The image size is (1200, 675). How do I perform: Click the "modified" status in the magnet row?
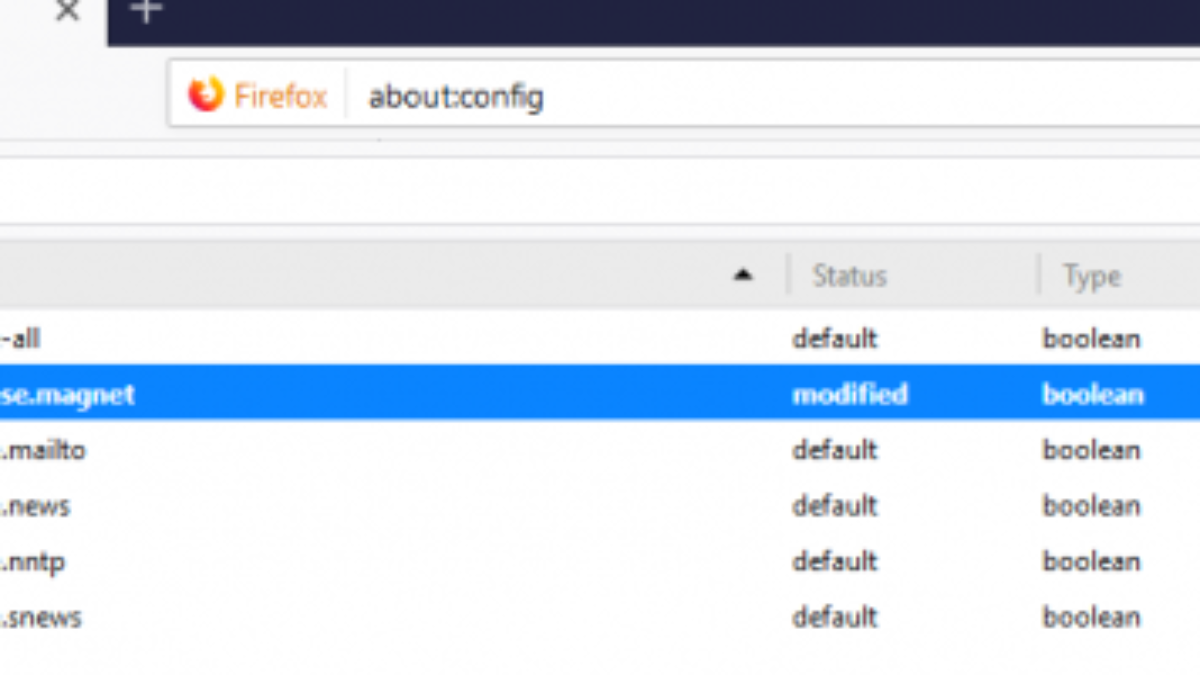pyautogui.click(x=849, y=394)
